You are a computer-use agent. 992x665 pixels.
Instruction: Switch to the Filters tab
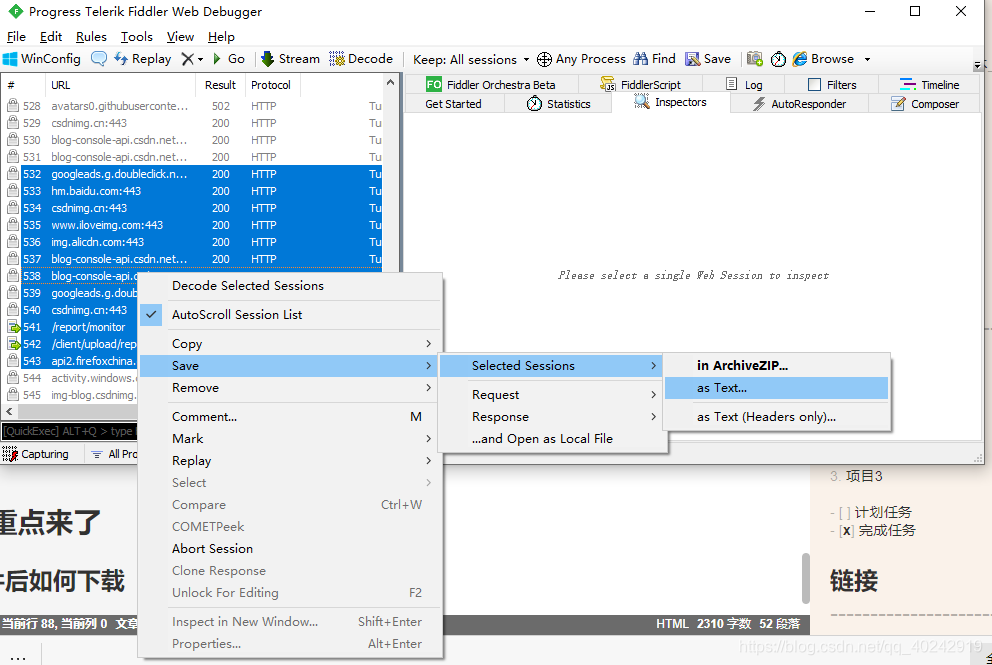pyautogui.click(x=832, y=85)
